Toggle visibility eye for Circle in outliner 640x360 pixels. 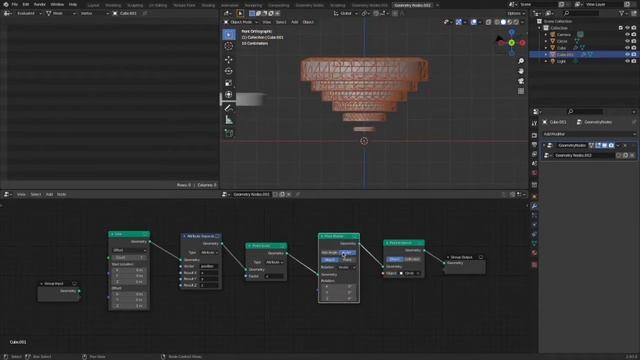(627, 41)
